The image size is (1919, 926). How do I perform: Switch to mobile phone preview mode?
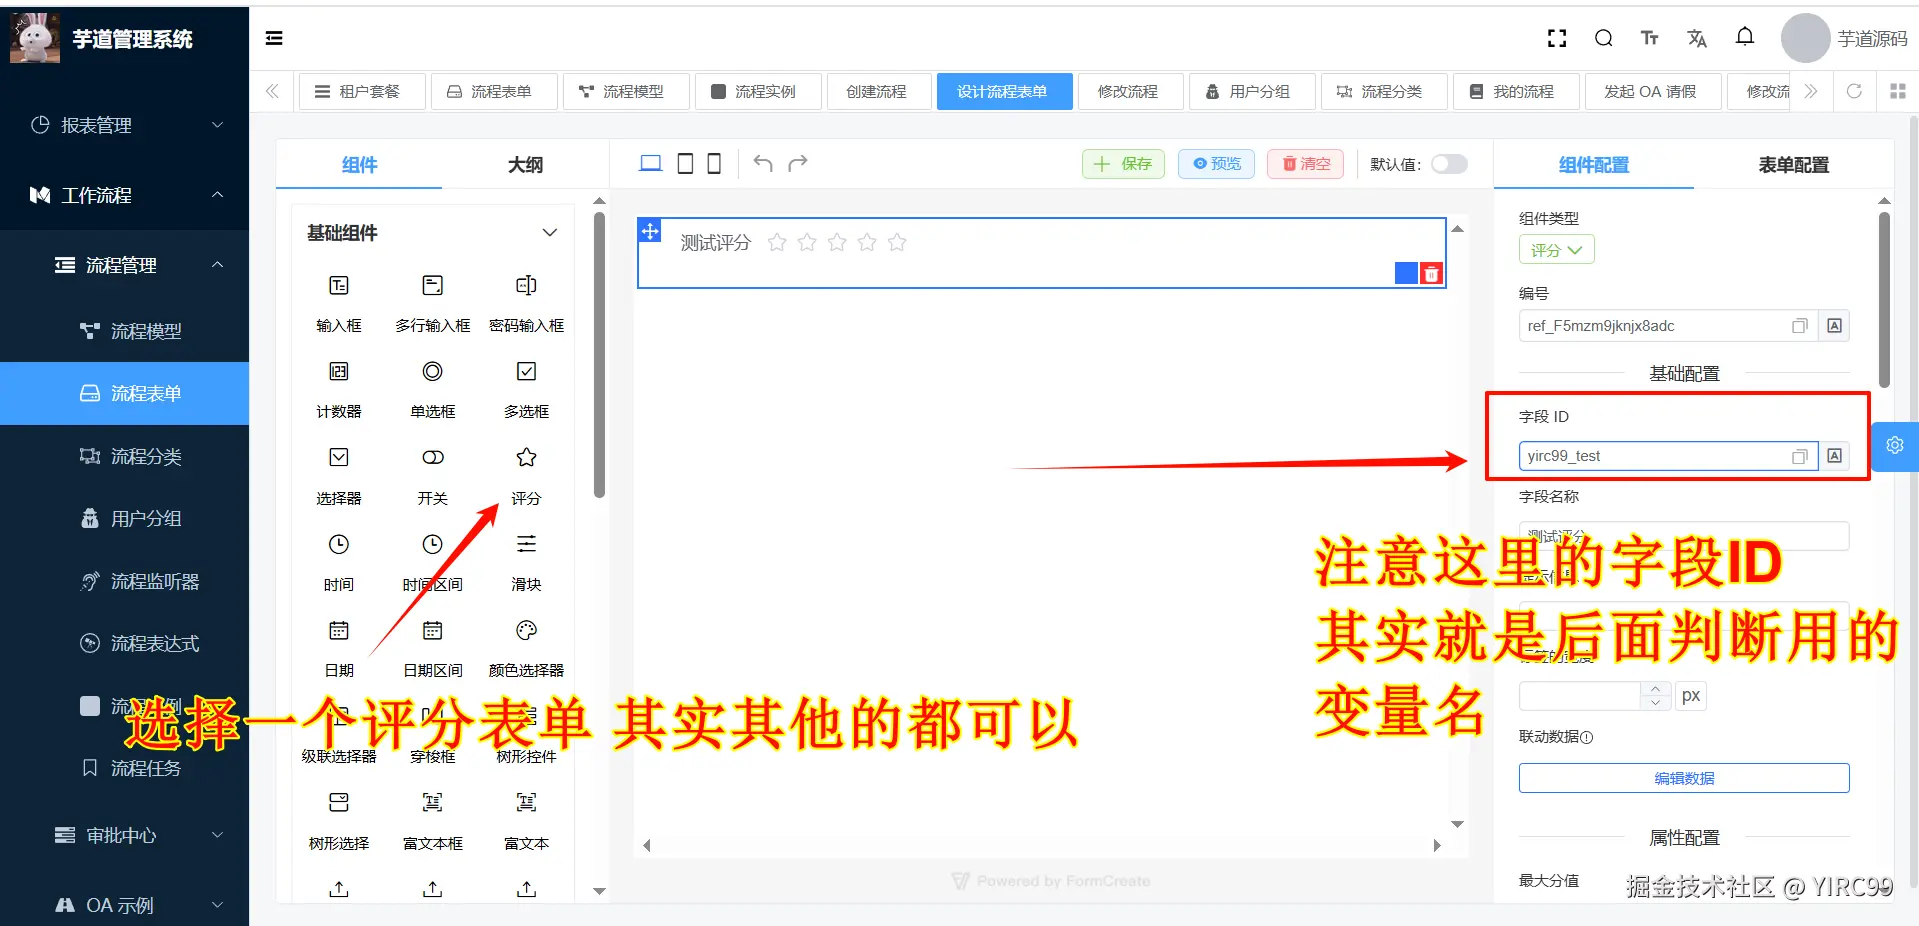point(713,163)
